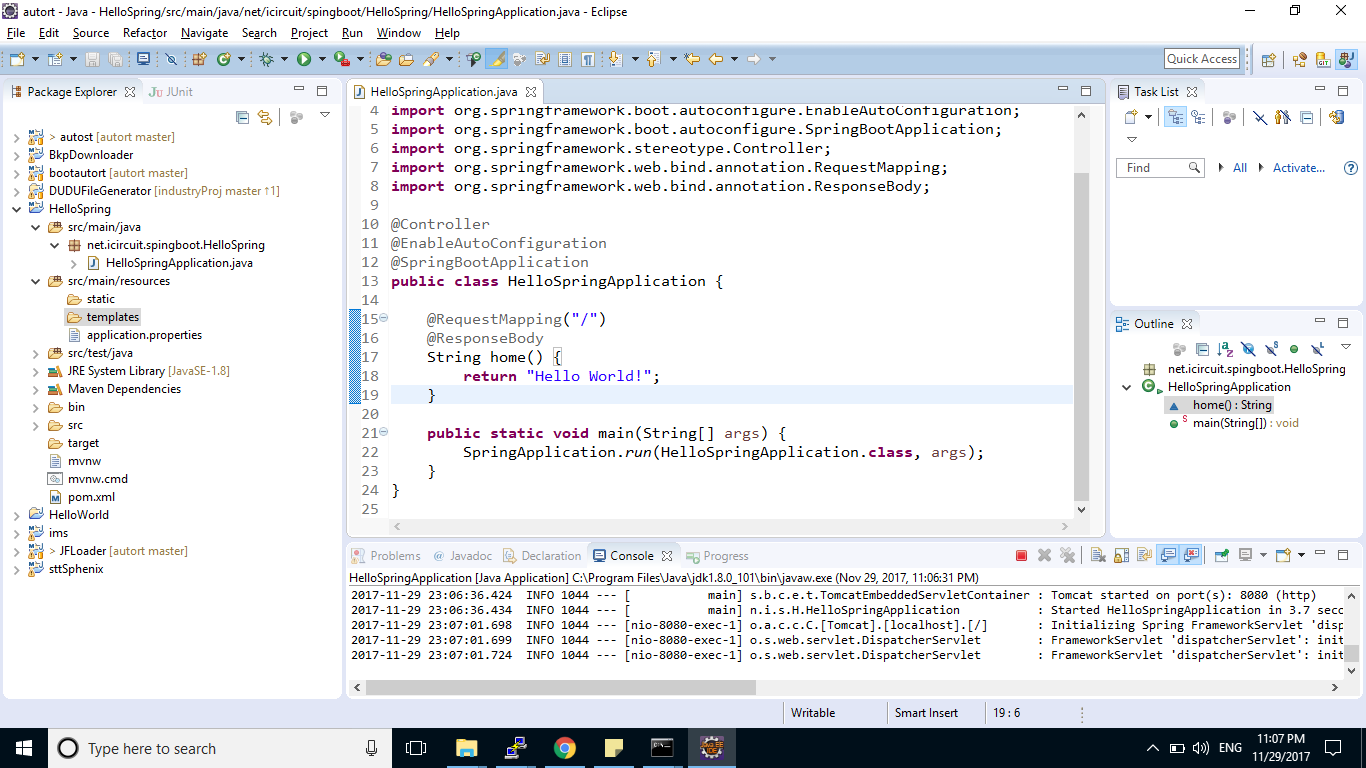Switch to the Problems tab
1366x768 pixels.
pyautogui.click(x=386, y=556)
